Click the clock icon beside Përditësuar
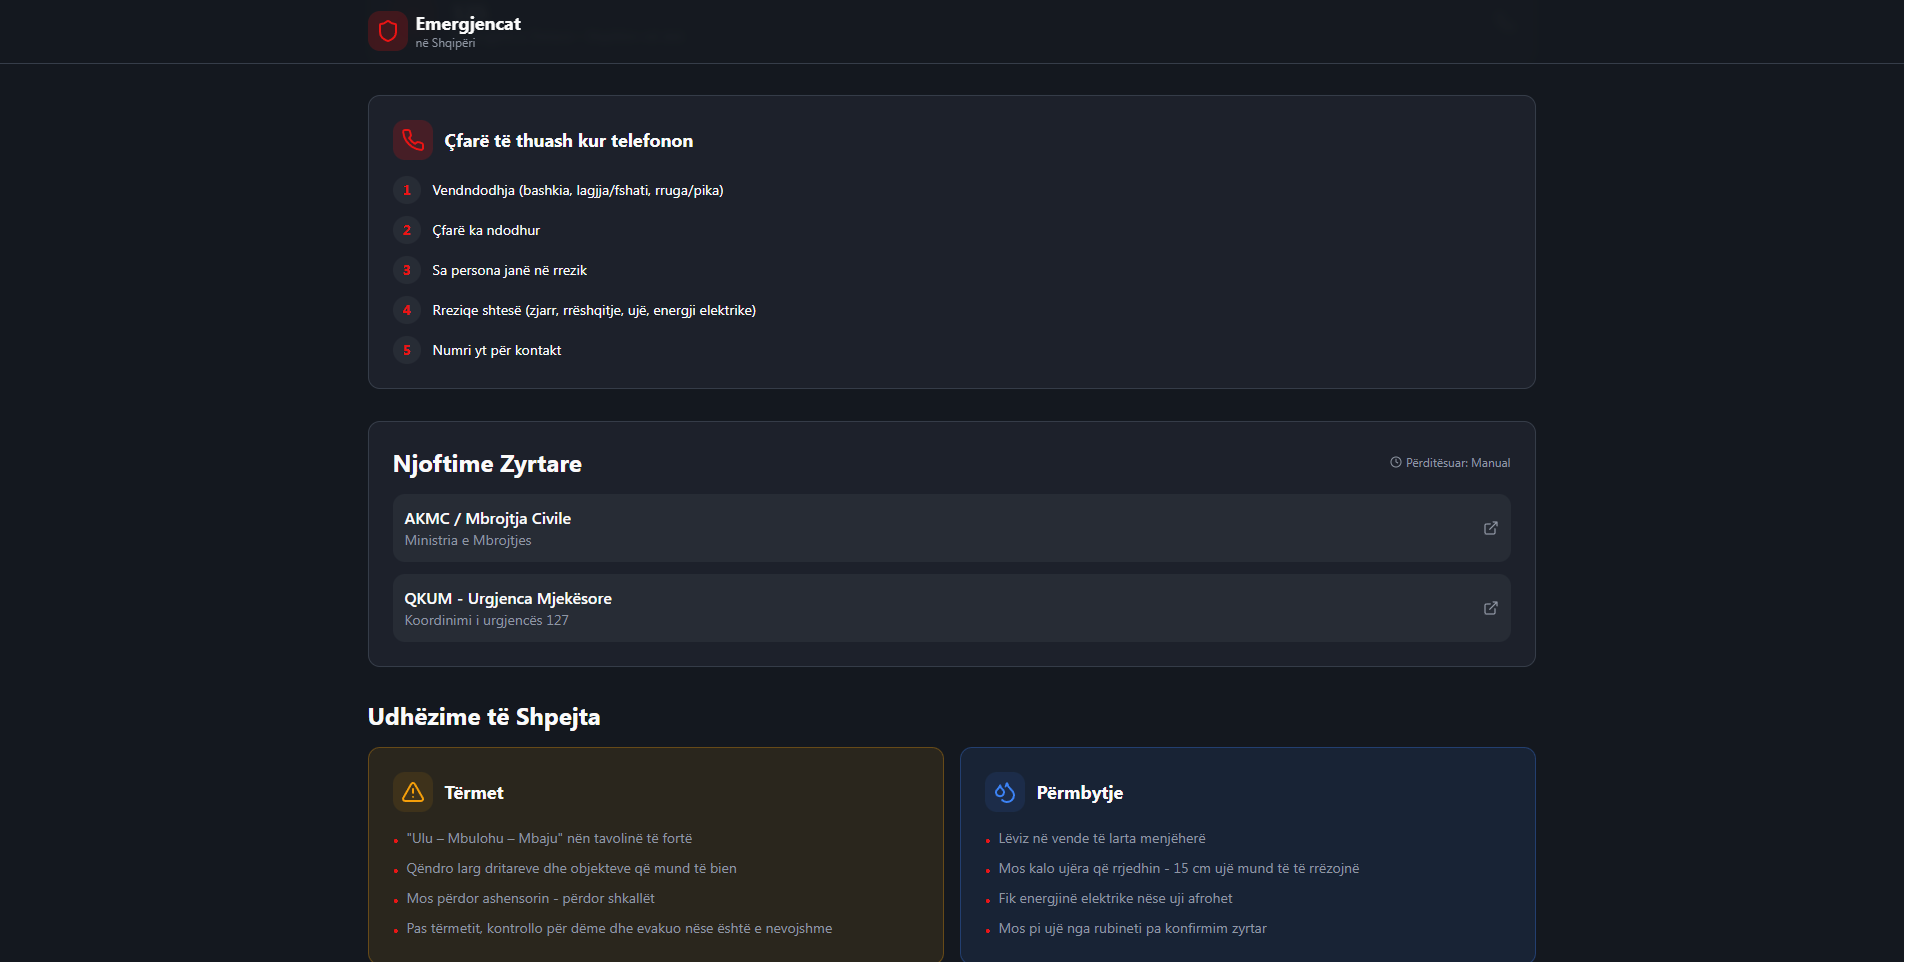The image size is (1905, 962). [x=1395, y=462]
